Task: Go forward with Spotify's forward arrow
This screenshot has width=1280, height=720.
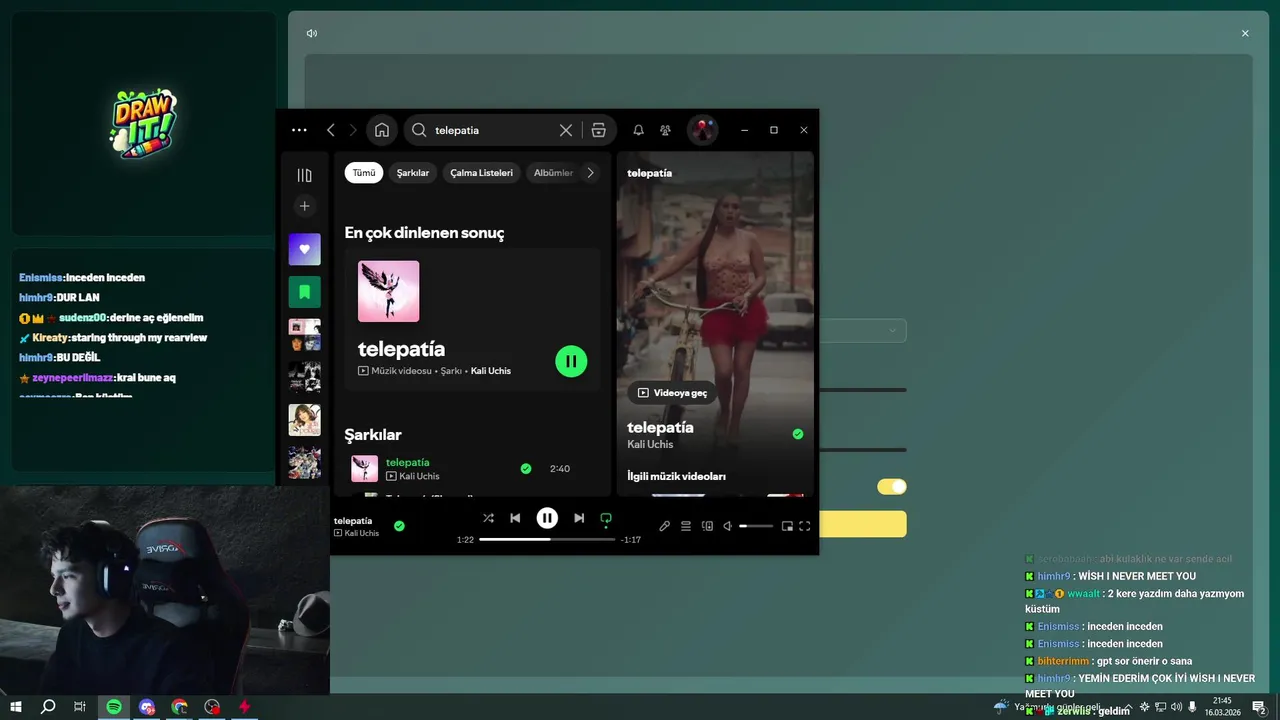Action: (355, 130)
